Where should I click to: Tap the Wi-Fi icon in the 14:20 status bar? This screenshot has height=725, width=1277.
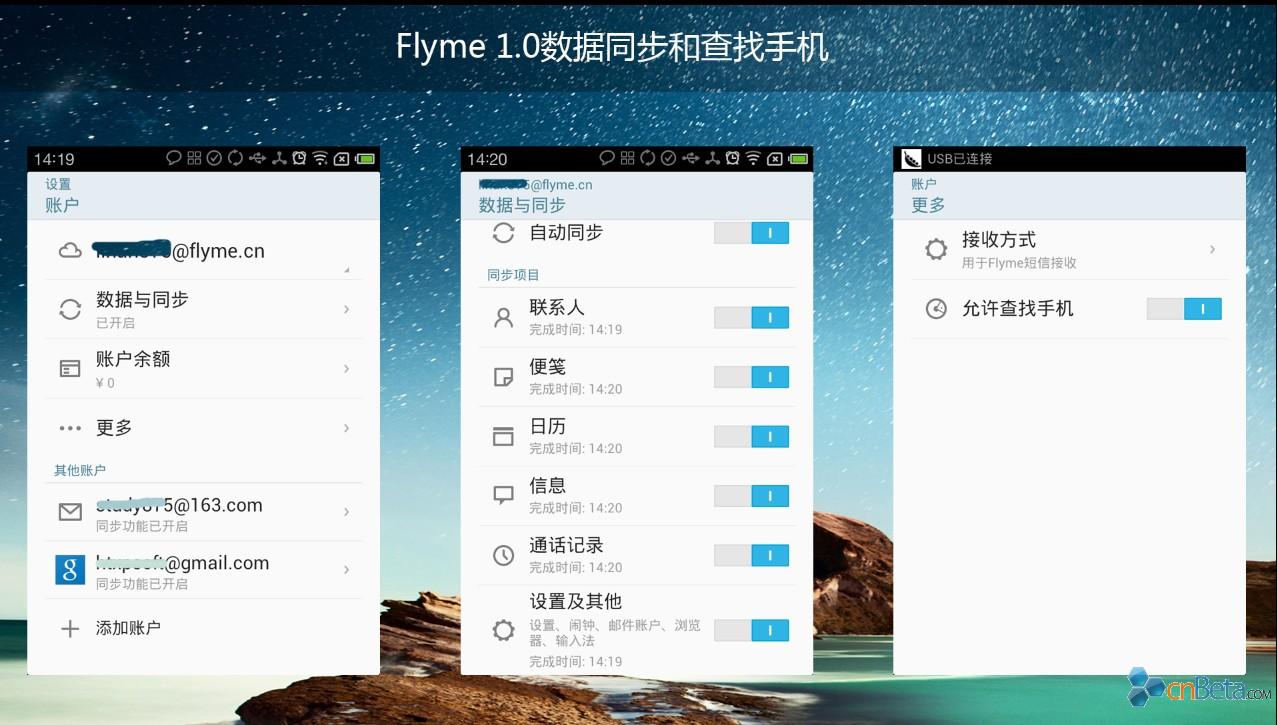click(753, 158)
